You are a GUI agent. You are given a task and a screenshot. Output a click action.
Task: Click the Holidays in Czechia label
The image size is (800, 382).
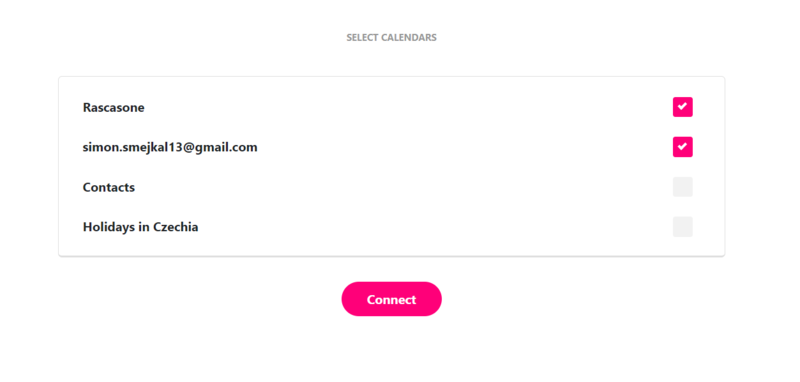point(140,227)
